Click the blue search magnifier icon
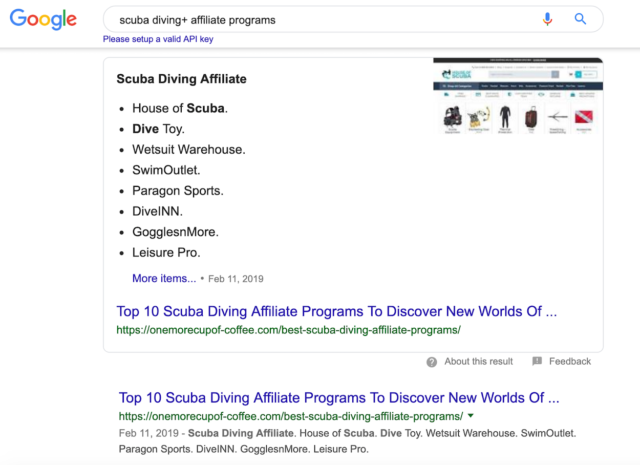640x465 pixels. tap(580, 19)
